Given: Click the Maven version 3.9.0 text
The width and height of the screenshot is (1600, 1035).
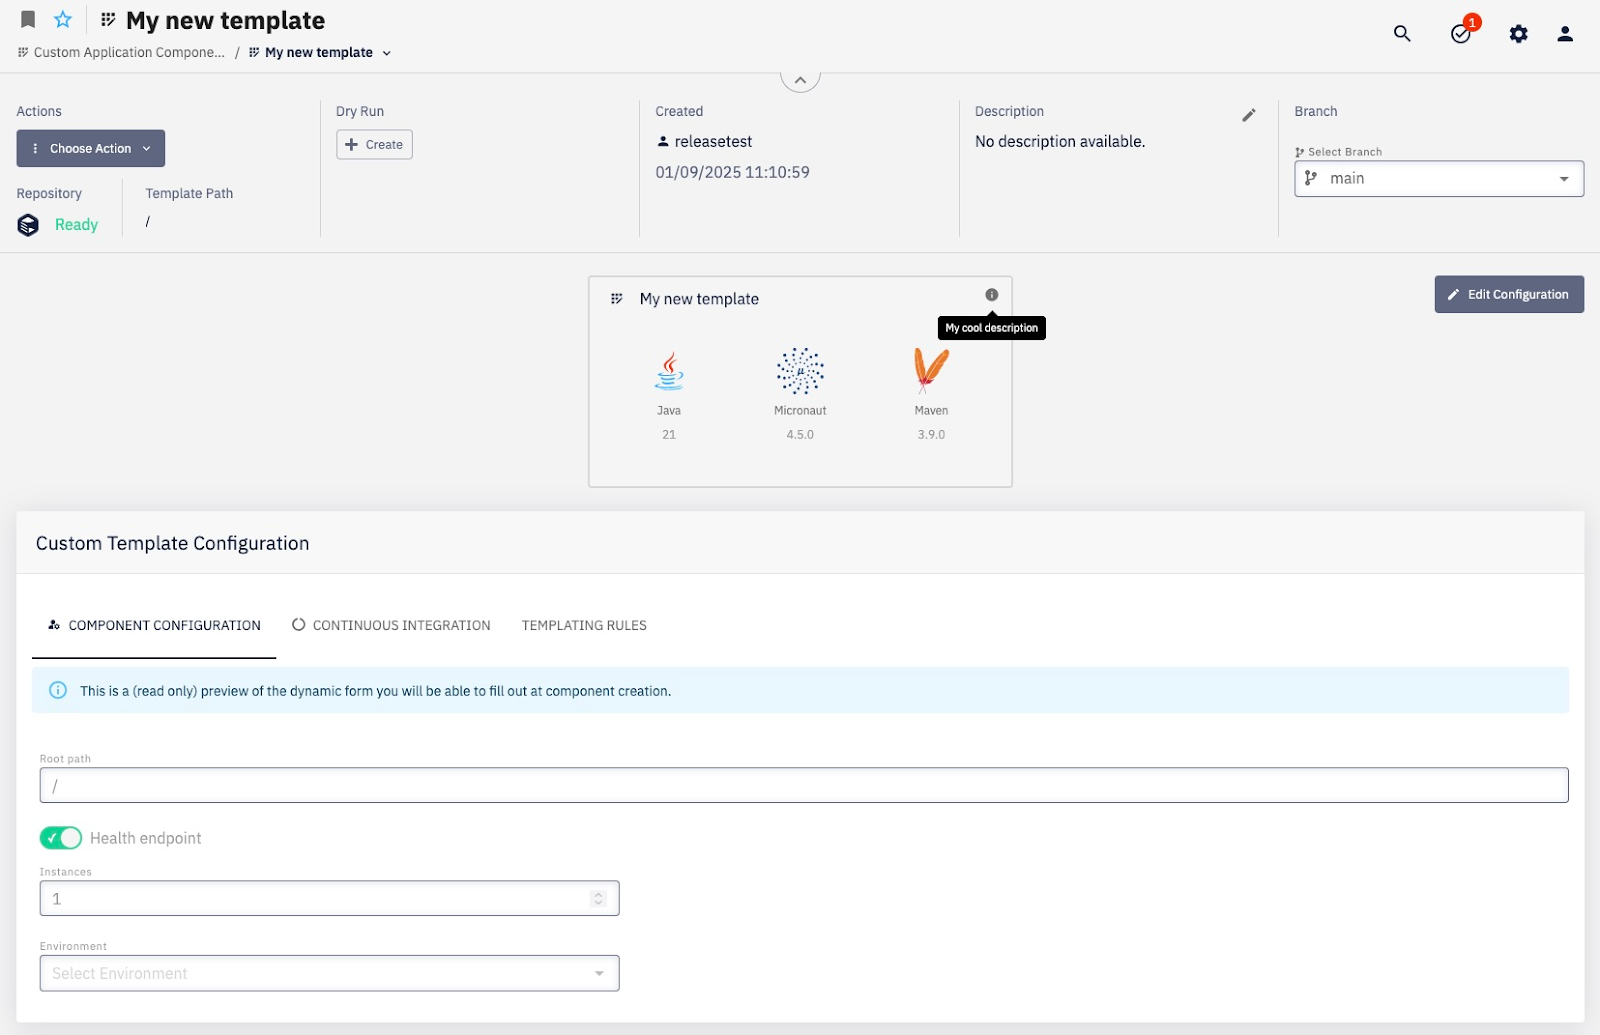Looking at the screenshot, I should tap(931, 435).
